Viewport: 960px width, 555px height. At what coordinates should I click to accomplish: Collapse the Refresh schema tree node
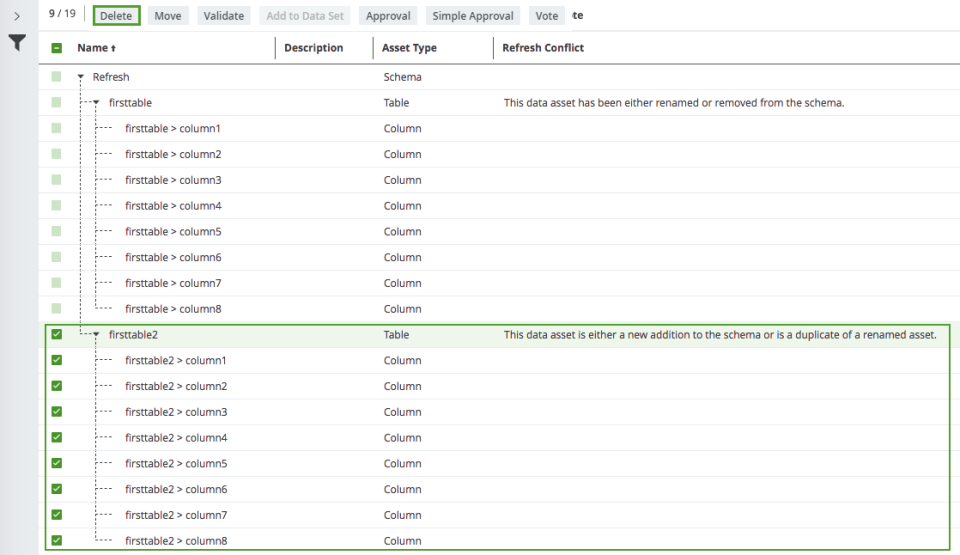pos(80,77)
